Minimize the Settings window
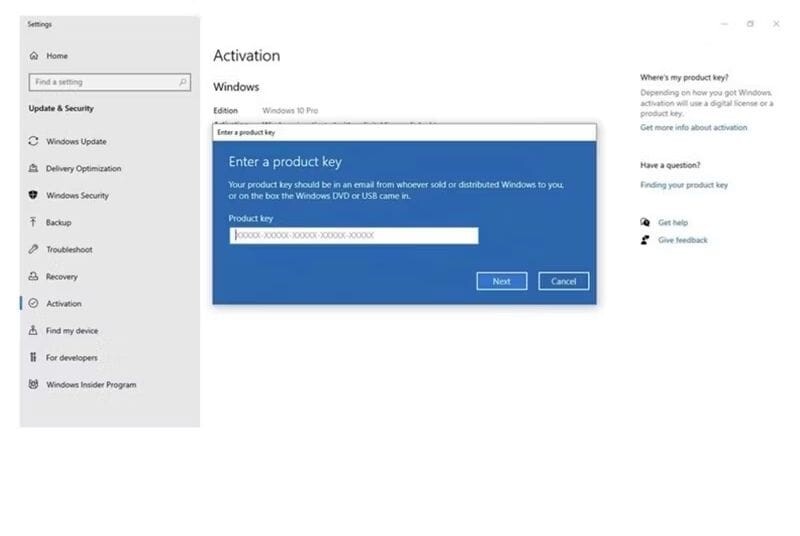The width and height of the screenshot is (800, 536). tap(724, 24)
